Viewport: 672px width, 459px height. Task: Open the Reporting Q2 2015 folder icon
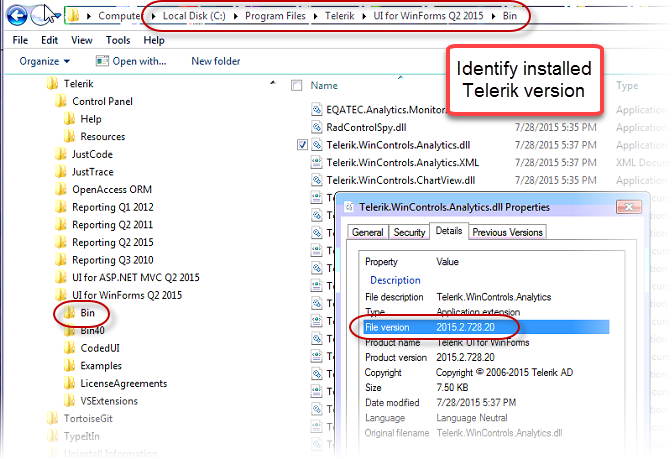tap(61, 242)
